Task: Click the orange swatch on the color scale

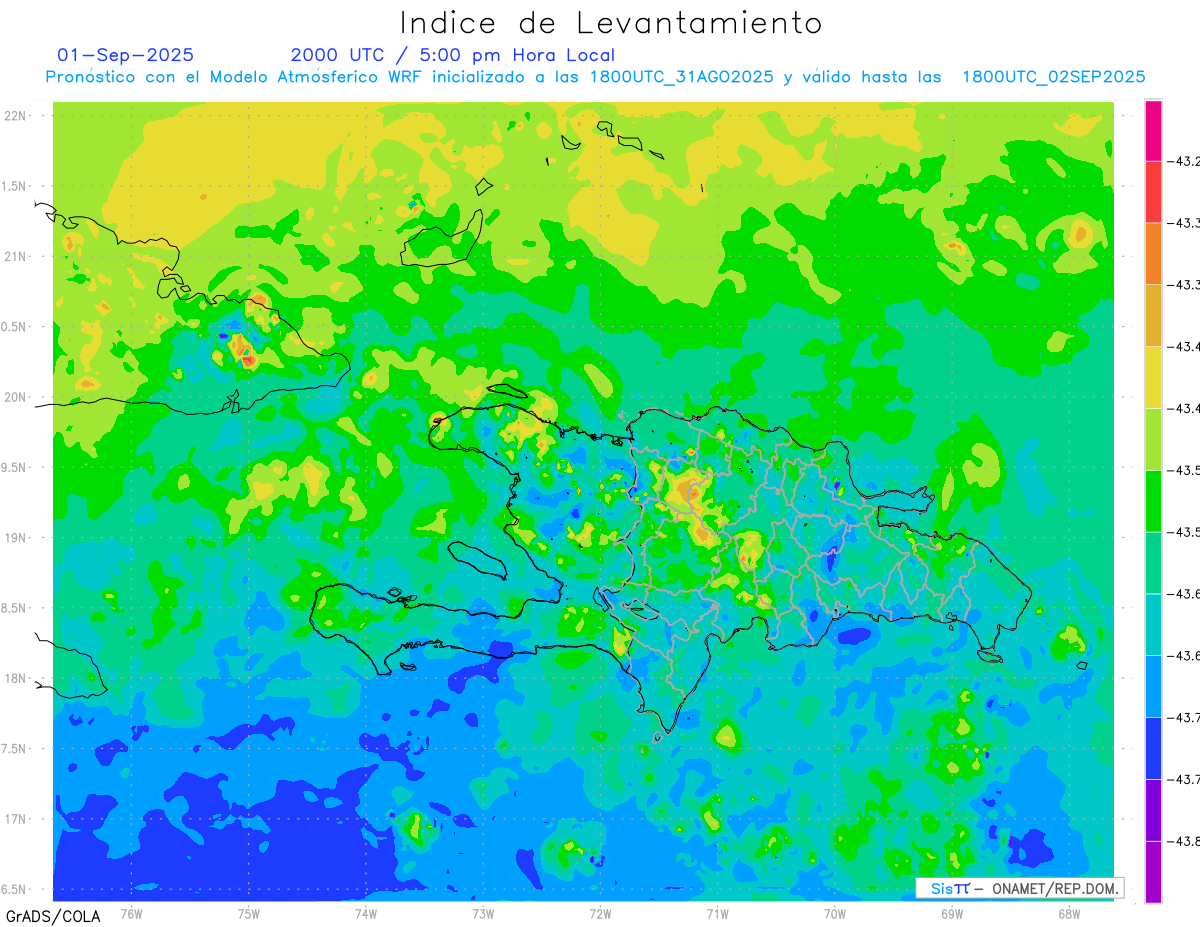Action: tap(1153, 254)
